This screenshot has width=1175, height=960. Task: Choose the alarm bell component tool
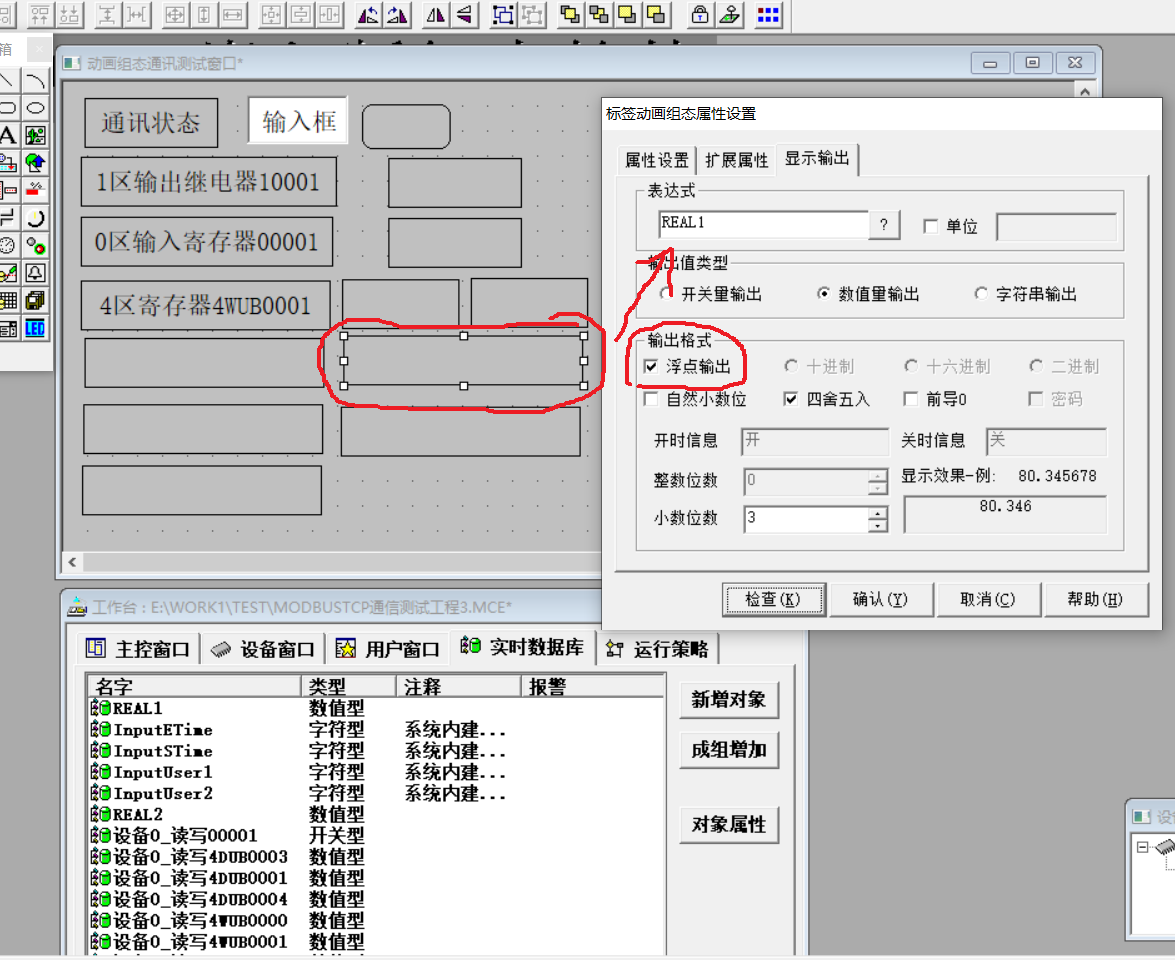(35, 273)
